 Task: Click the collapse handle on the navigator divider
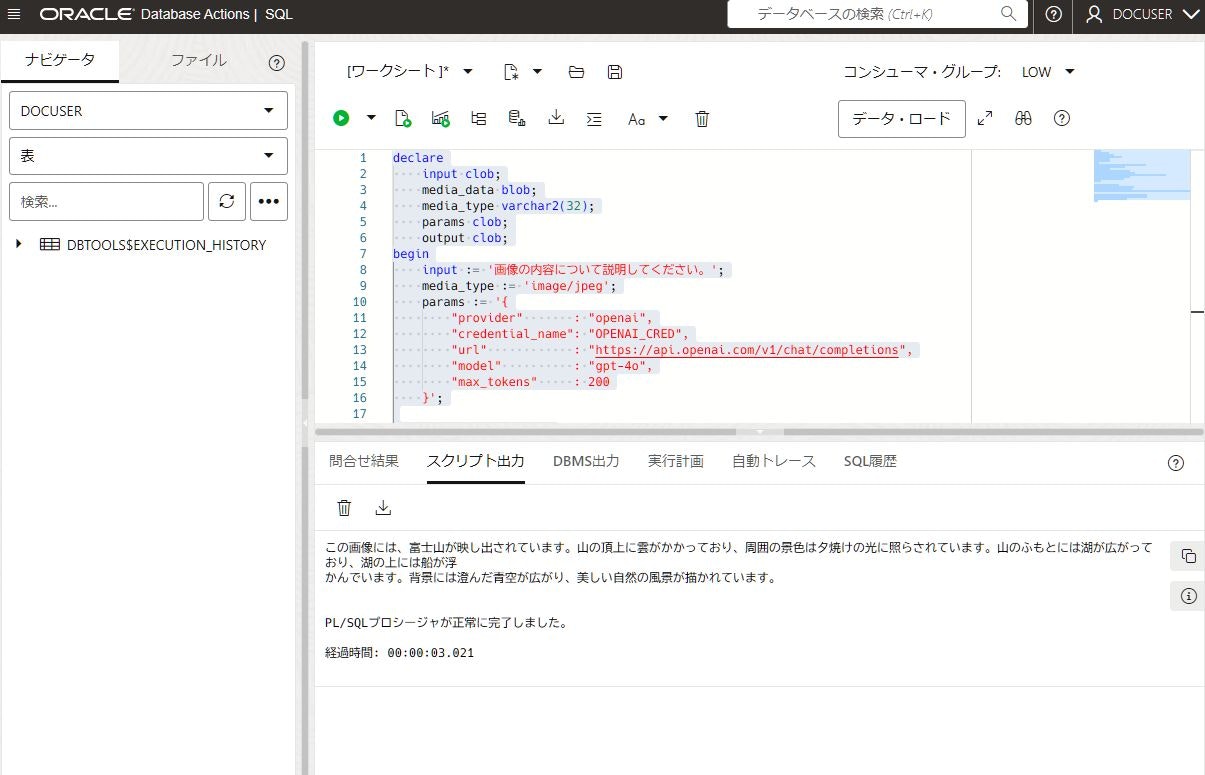[x=305, y=424]
